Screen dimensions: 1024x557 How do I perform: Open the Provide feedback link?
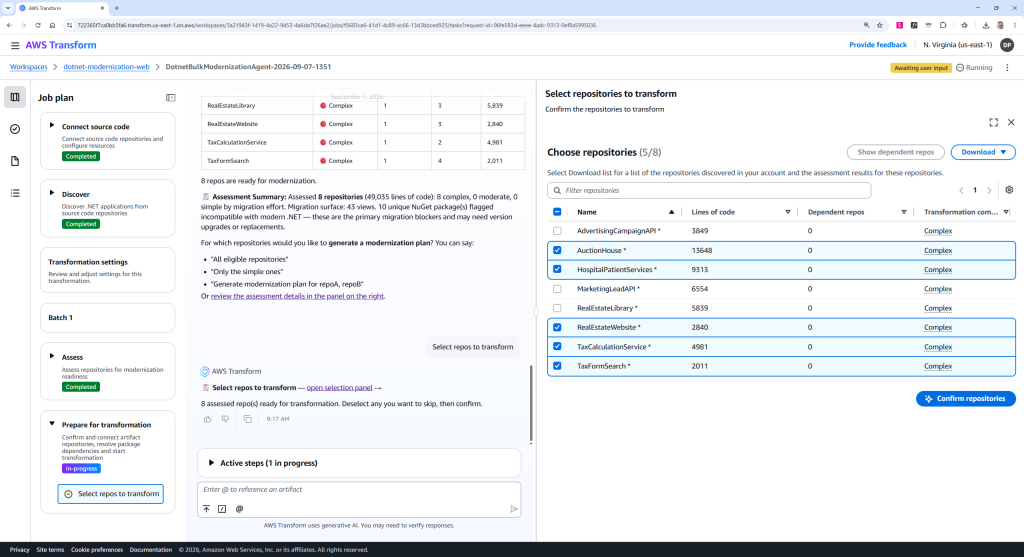pyautogui.click(x=878, y=45)
